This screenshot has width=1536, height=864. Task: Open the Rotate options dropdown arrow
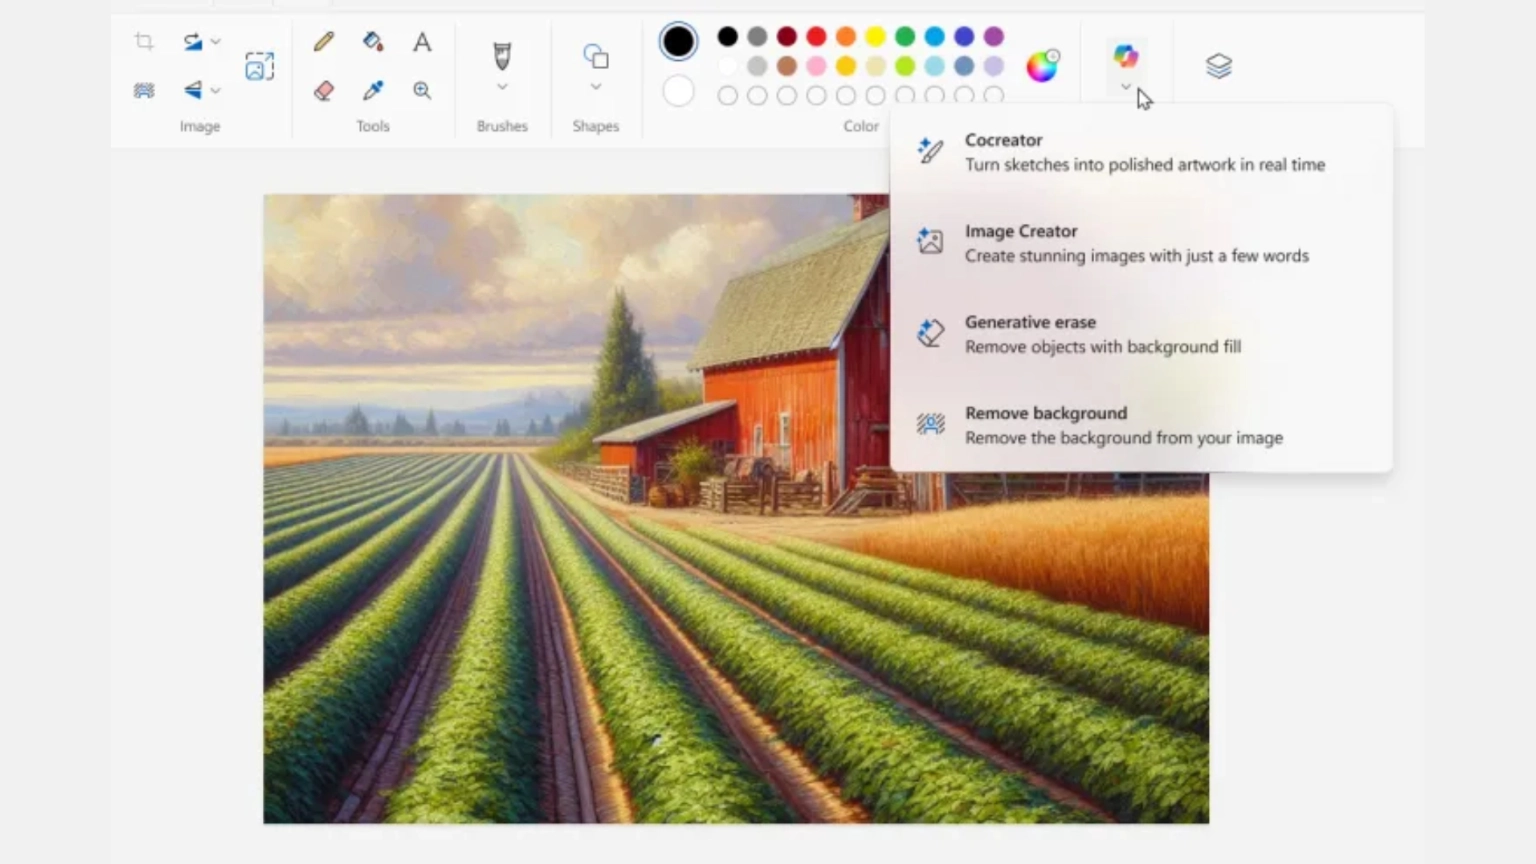pyautogui.click(x=215, y=42)
